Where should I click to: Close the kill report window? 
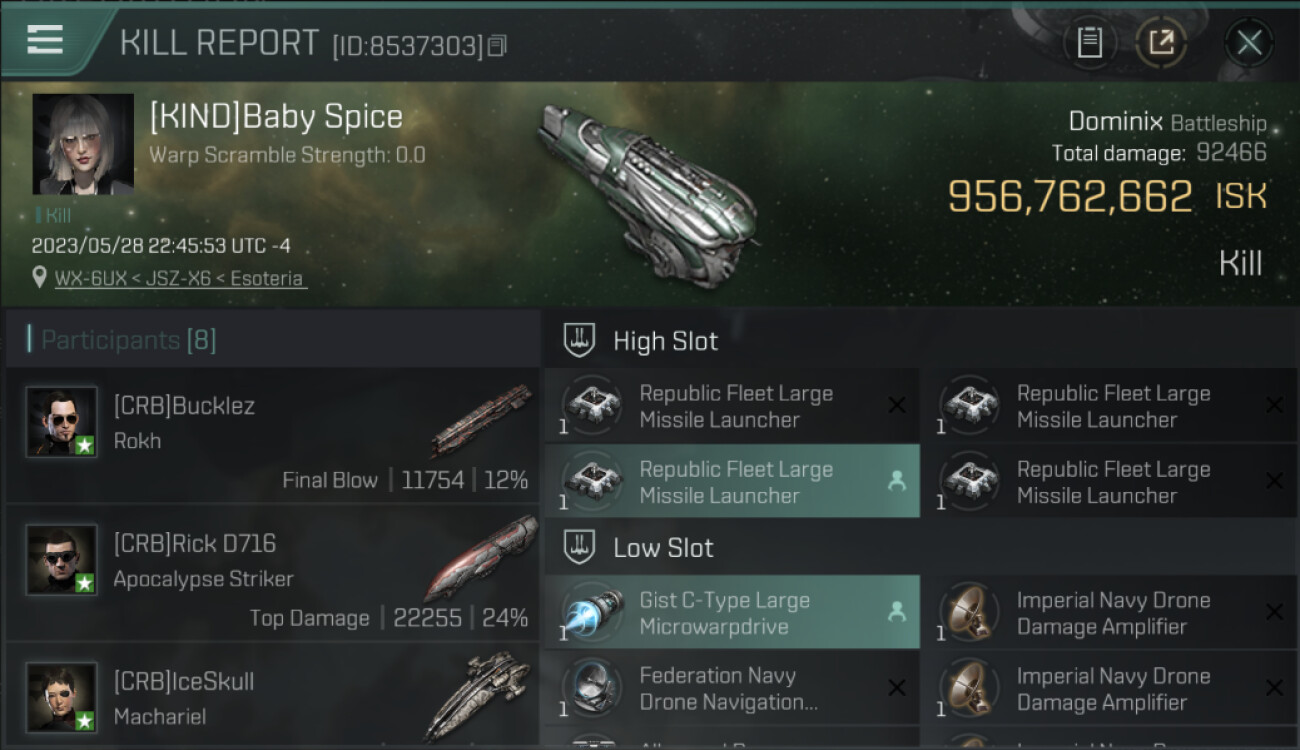[1249, 42]
